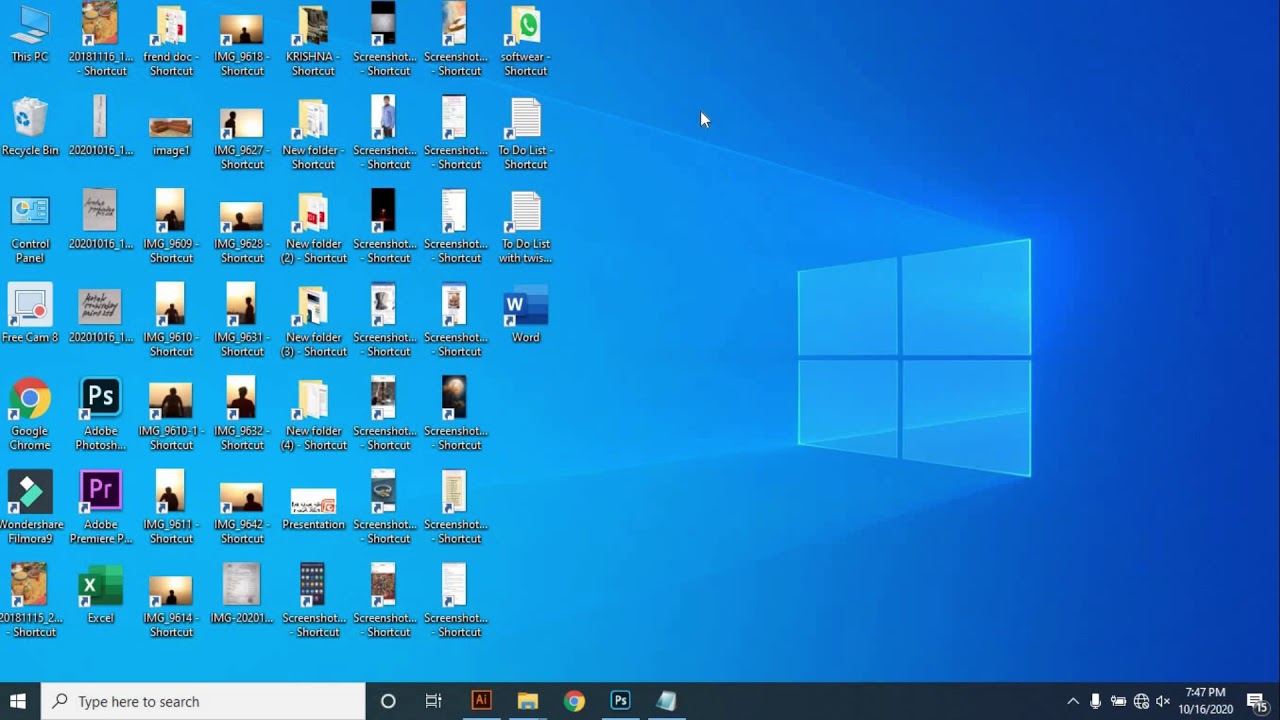Open the Windows Start menu
Screen dimensions: 1280x720
coord(18,701)
